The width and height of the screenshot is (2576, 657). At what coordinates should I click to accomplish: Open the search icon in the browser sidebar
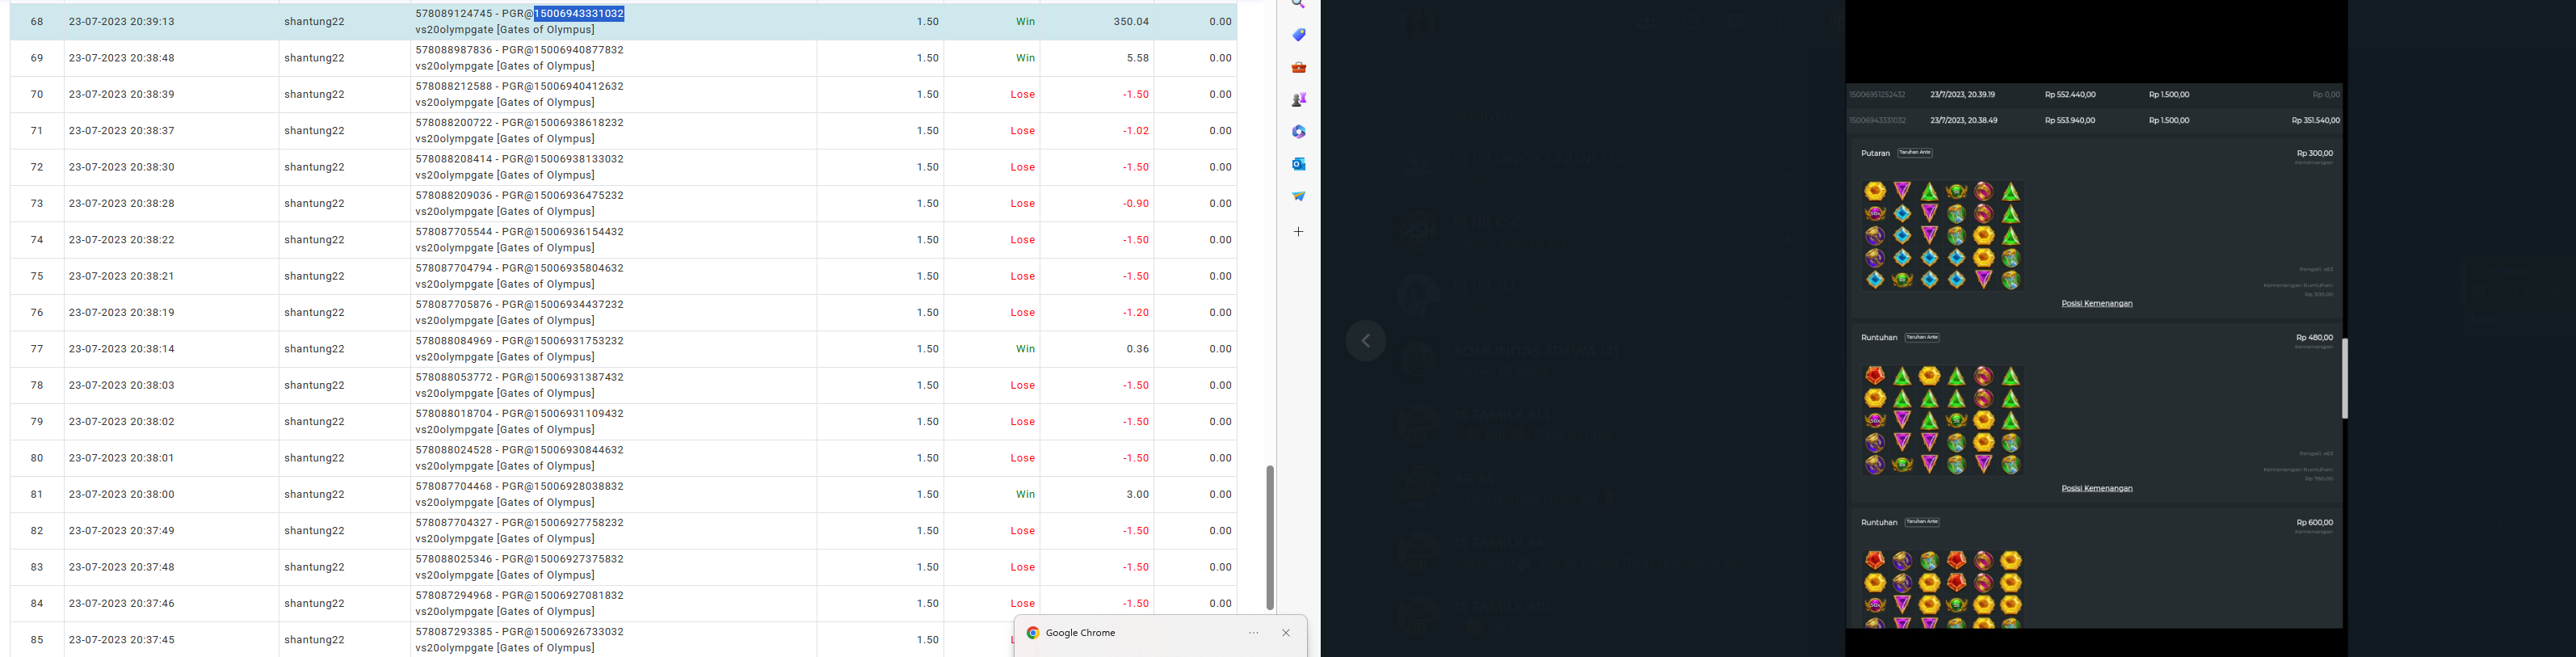[x=1298, y=4]
